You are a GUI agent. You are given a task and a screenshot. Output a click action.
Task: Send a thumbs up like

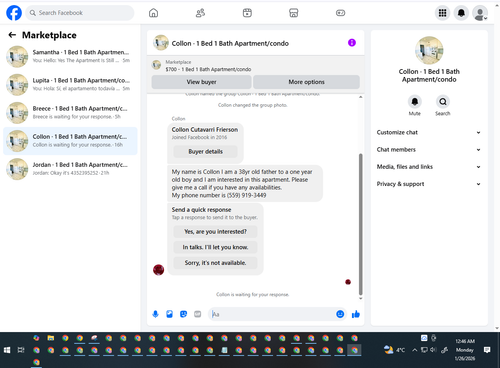click(x=356, y=314)
